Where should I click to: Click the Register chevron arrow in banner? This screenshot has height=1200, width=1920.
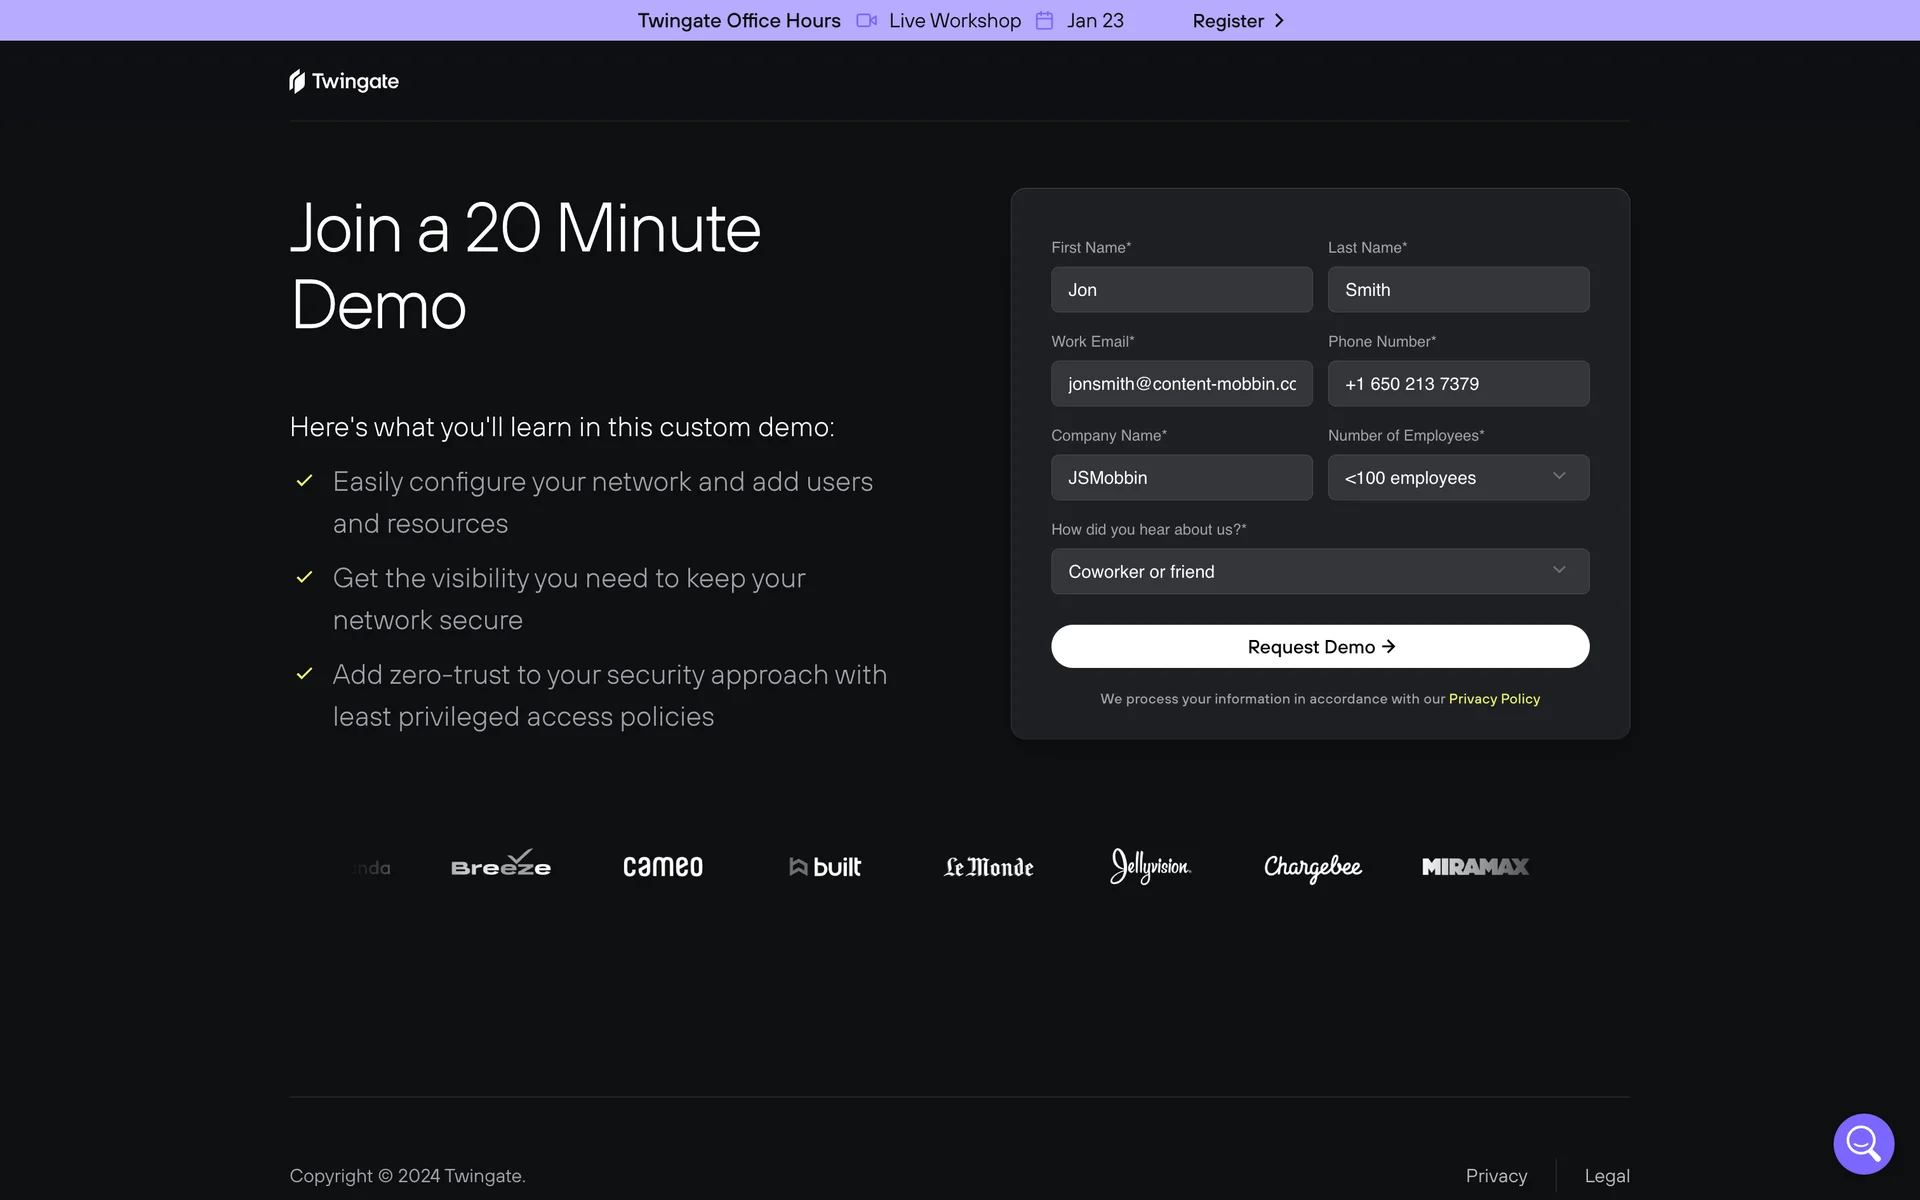click(1279, 21)
